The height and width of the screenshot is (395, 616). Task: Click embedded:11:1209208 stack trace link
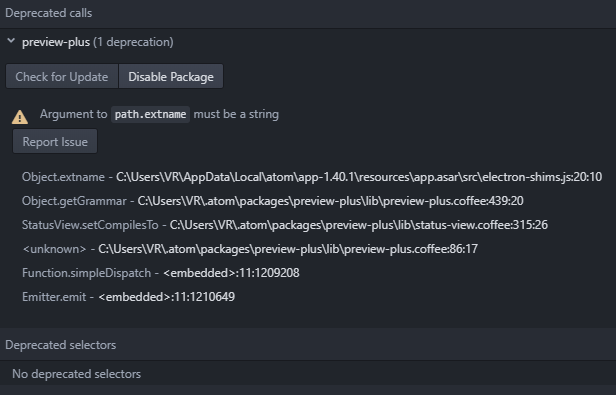coord(231,273)
